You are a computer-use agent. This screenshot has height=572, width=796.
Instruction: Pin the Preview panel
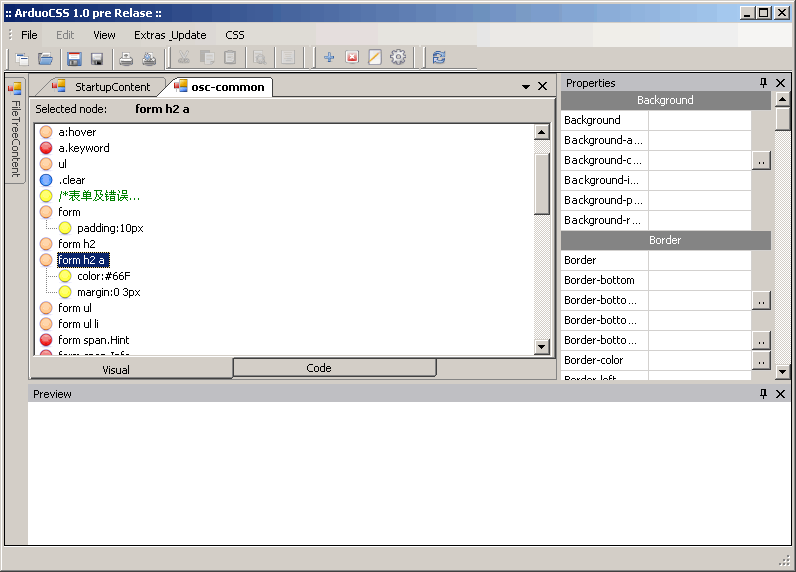click(763, 394)
